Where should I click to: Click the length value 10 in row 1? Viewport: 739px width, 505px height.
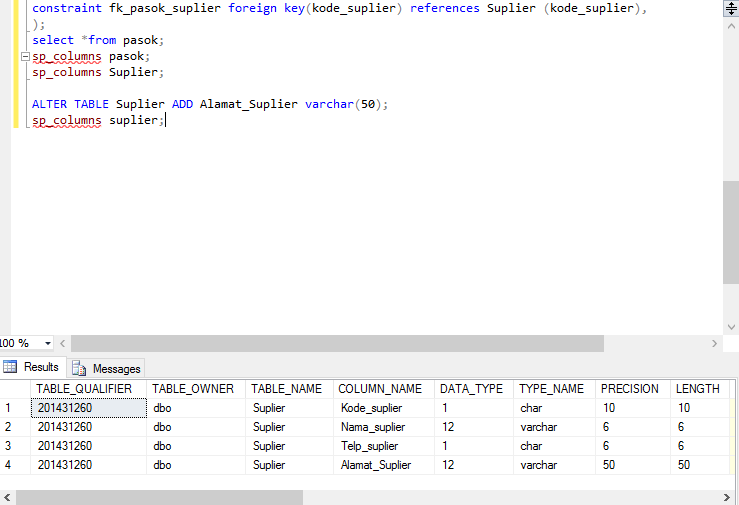click(x=700, y=408)
